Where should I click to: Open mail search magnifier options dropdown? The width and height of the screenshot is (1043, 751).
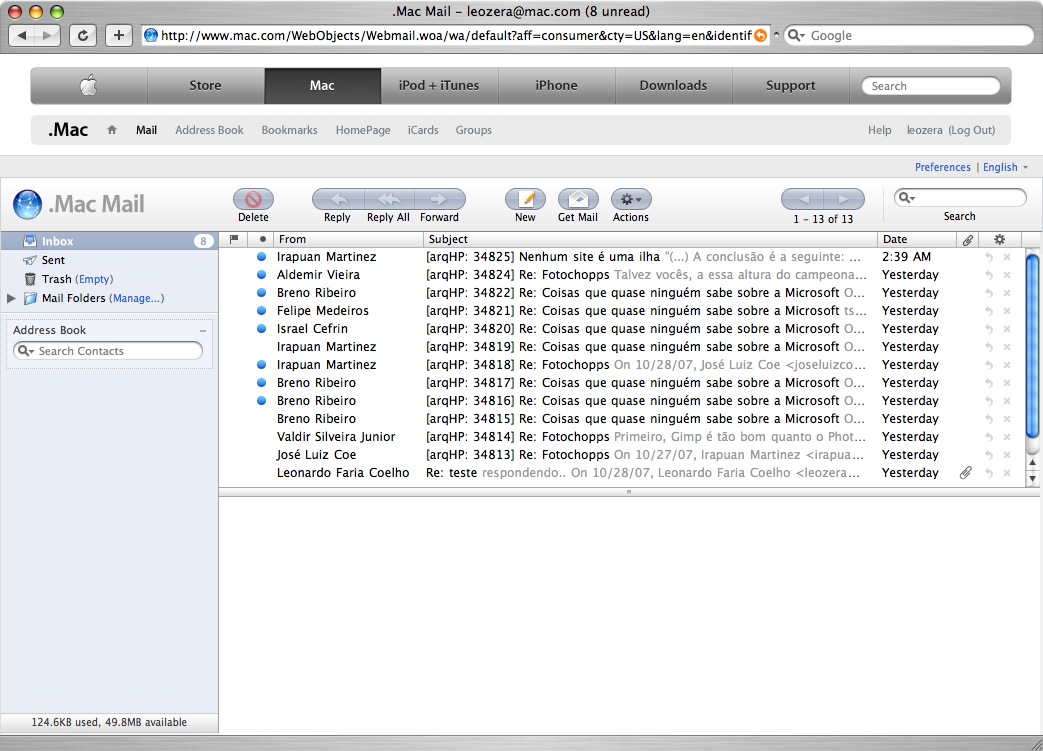tap(907, 198)
